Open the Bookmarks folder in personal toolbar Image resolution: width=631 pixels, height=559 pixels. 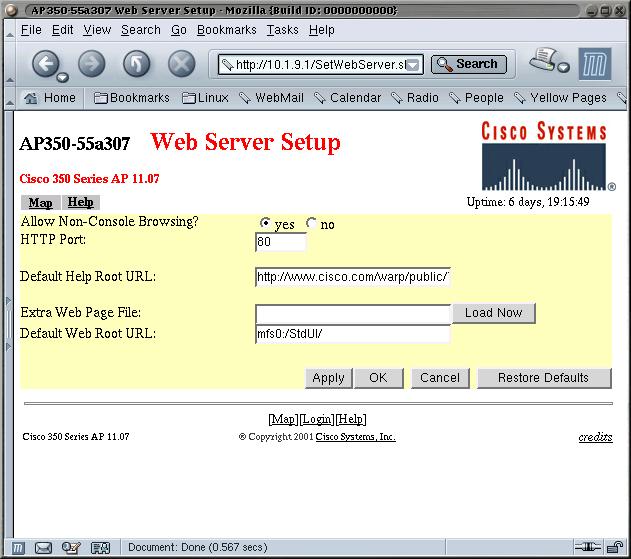[132, 98]
